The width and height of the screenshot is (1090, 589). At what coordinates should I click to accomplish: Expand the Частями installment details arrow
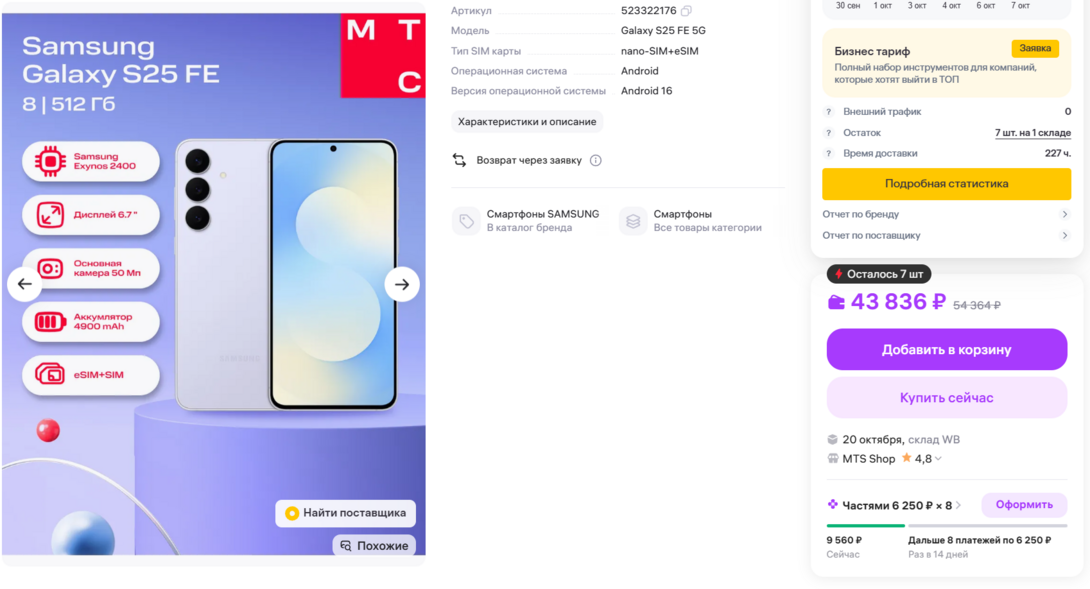point(959,506)
